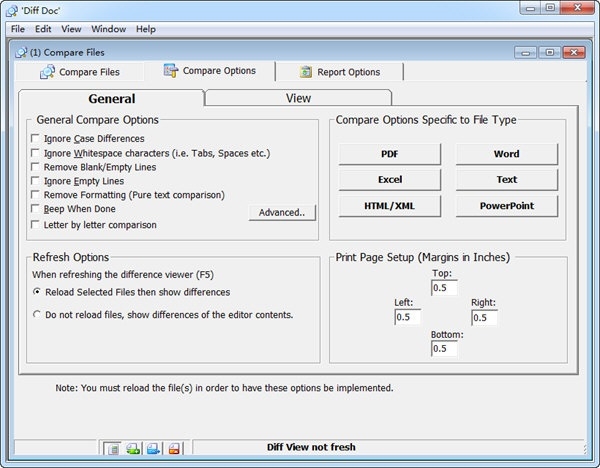Click the all-differences page icon in status bar
600x468 pixels.
point(113,448)
